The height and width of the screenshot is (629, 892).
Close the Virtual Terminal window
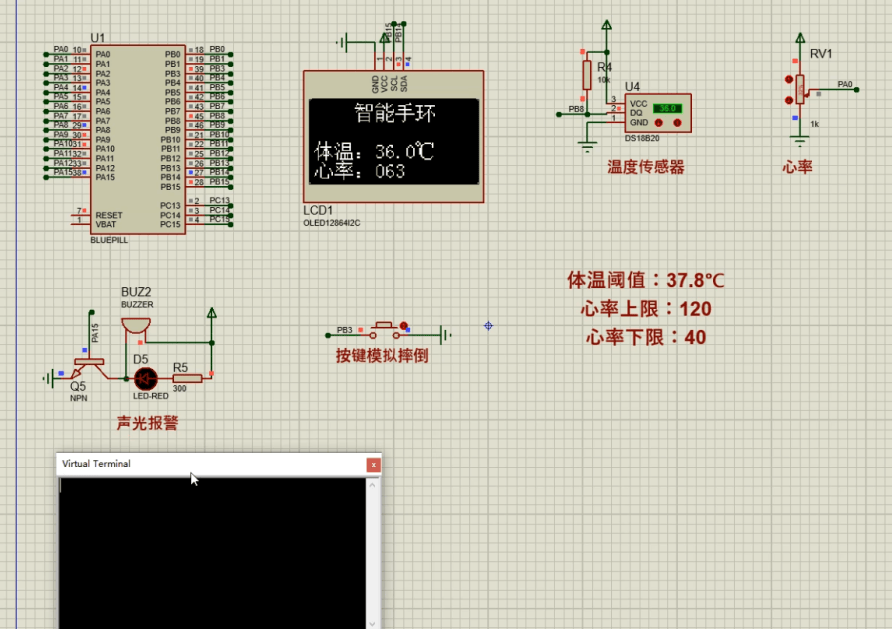click(x=373, y=465)
